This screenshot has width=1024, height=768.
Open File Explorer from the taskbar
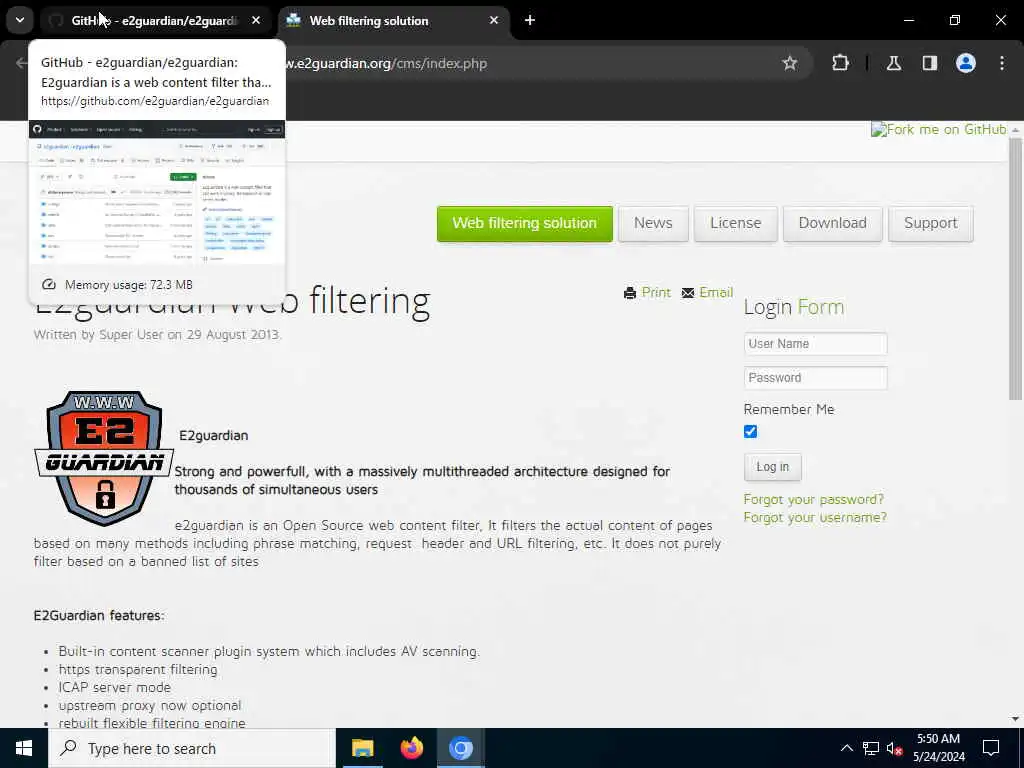(362, 748)
